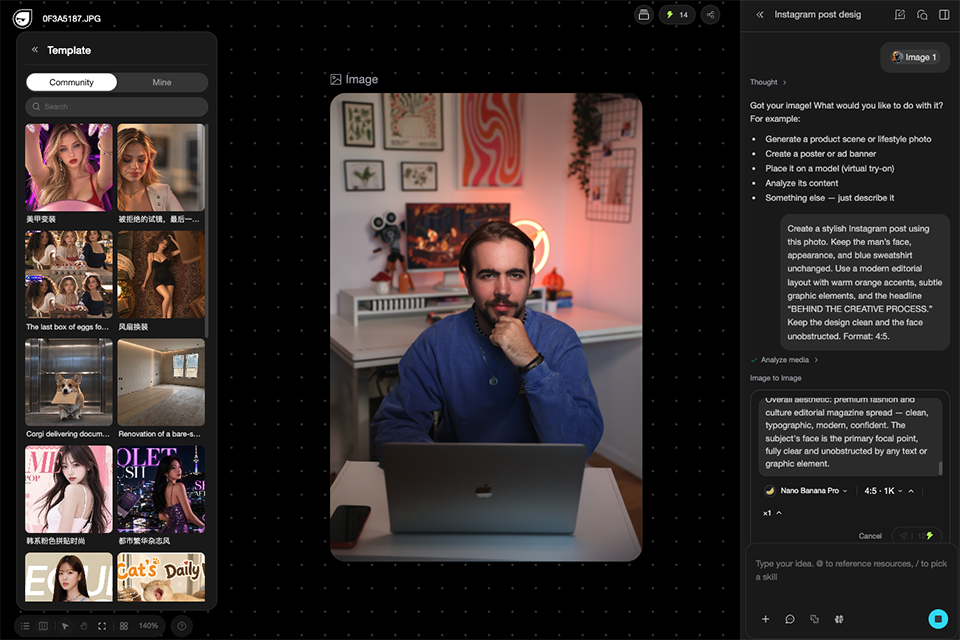
Task: Click the chat bubble icon below input
Action: coord(790,619)
